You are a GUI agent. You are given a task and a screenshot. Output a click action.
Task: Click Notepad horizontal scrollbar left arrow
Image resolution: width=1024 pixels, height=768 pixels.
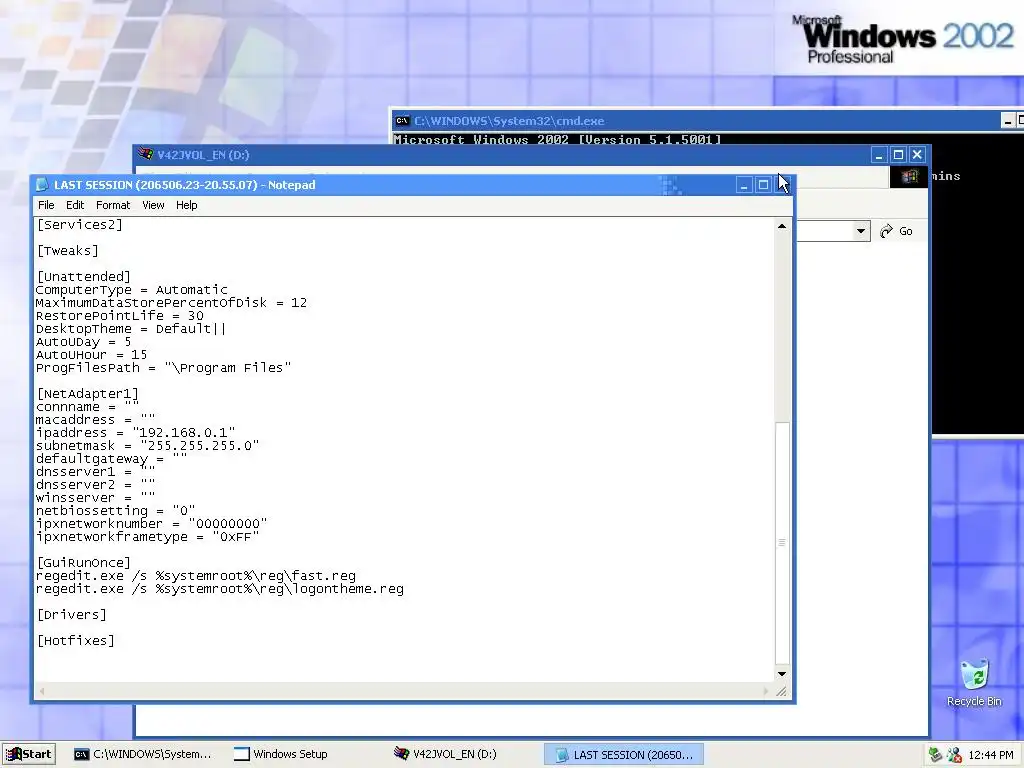(x=42, y=691)
